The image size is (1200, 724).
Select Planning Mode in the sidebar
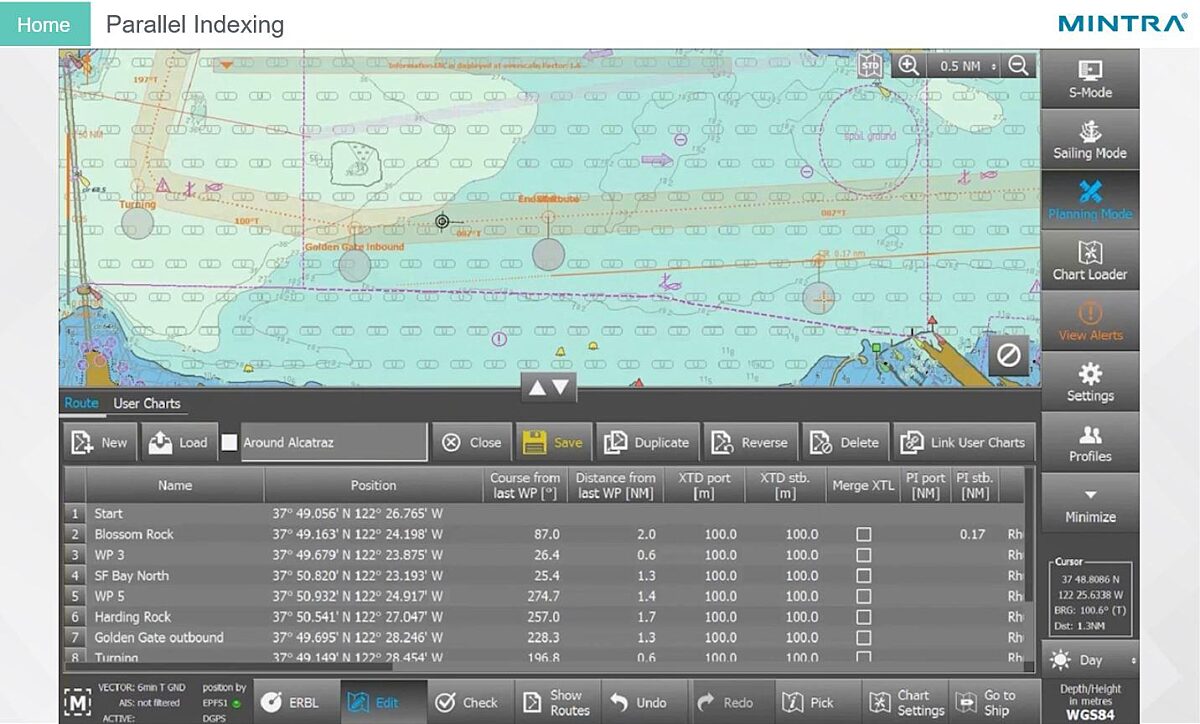click(1090, 200)
